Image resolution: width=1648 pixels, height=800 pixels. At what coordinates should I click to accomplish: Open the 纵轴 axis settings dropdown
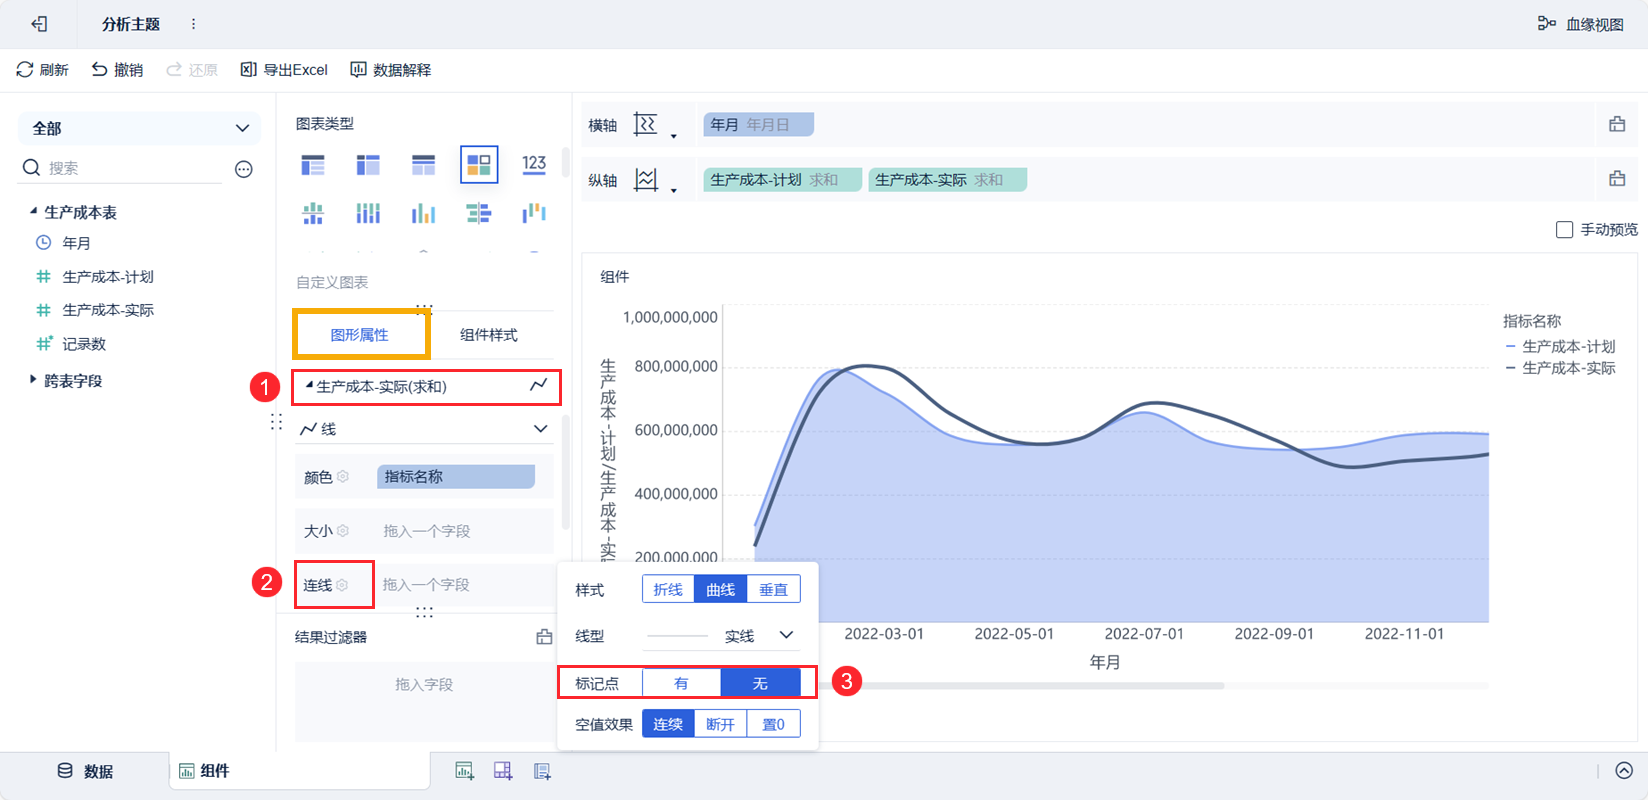point(673,189)
